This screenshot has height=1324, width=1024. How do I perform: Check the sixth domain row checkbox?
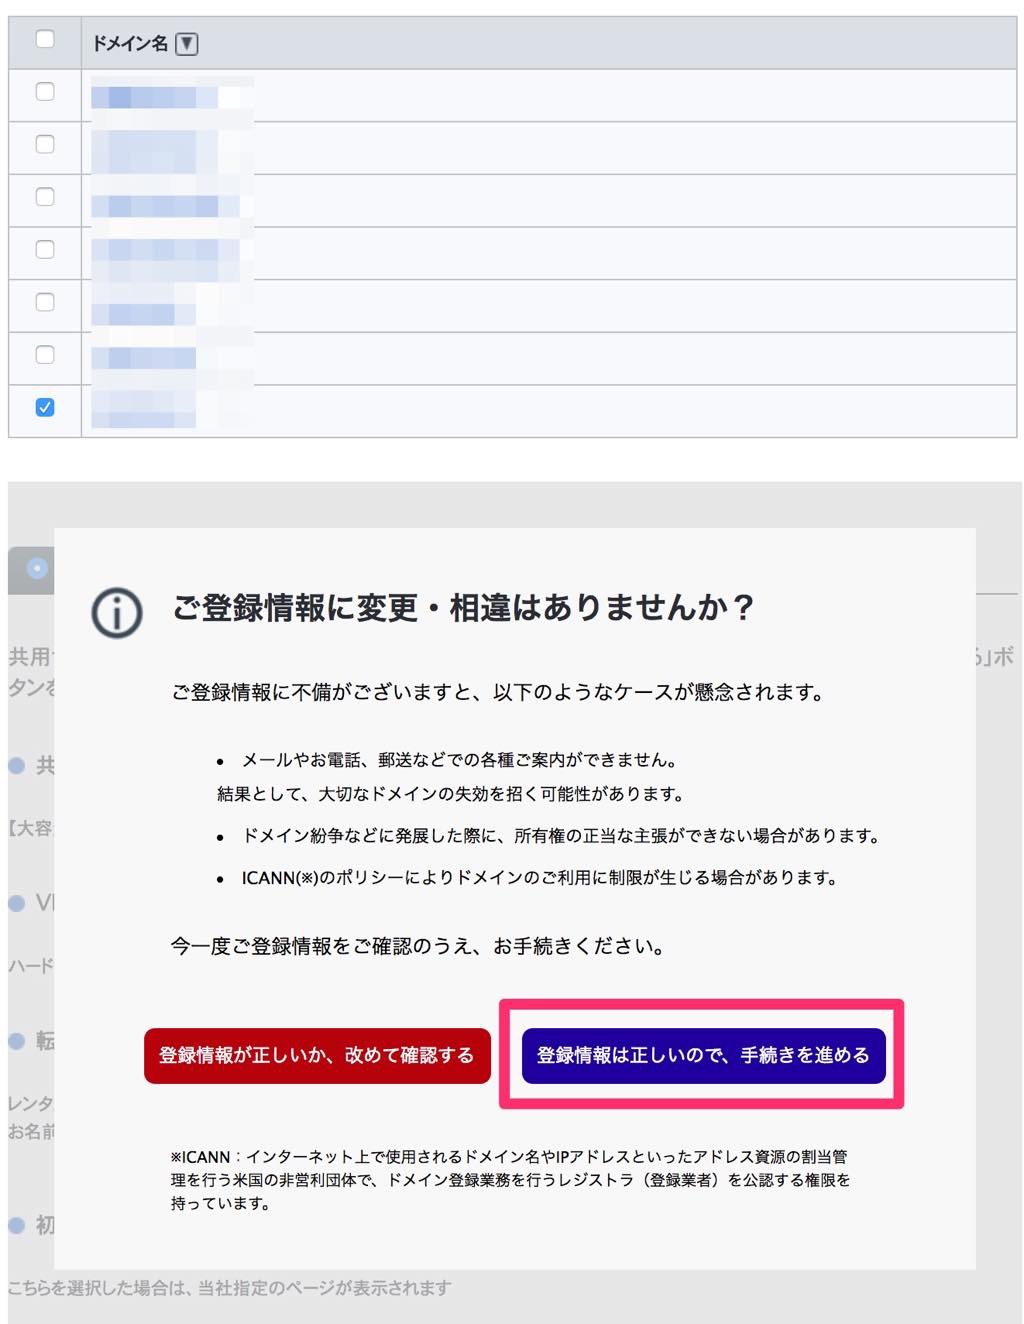pyautogui.click(x=44, y=356)
